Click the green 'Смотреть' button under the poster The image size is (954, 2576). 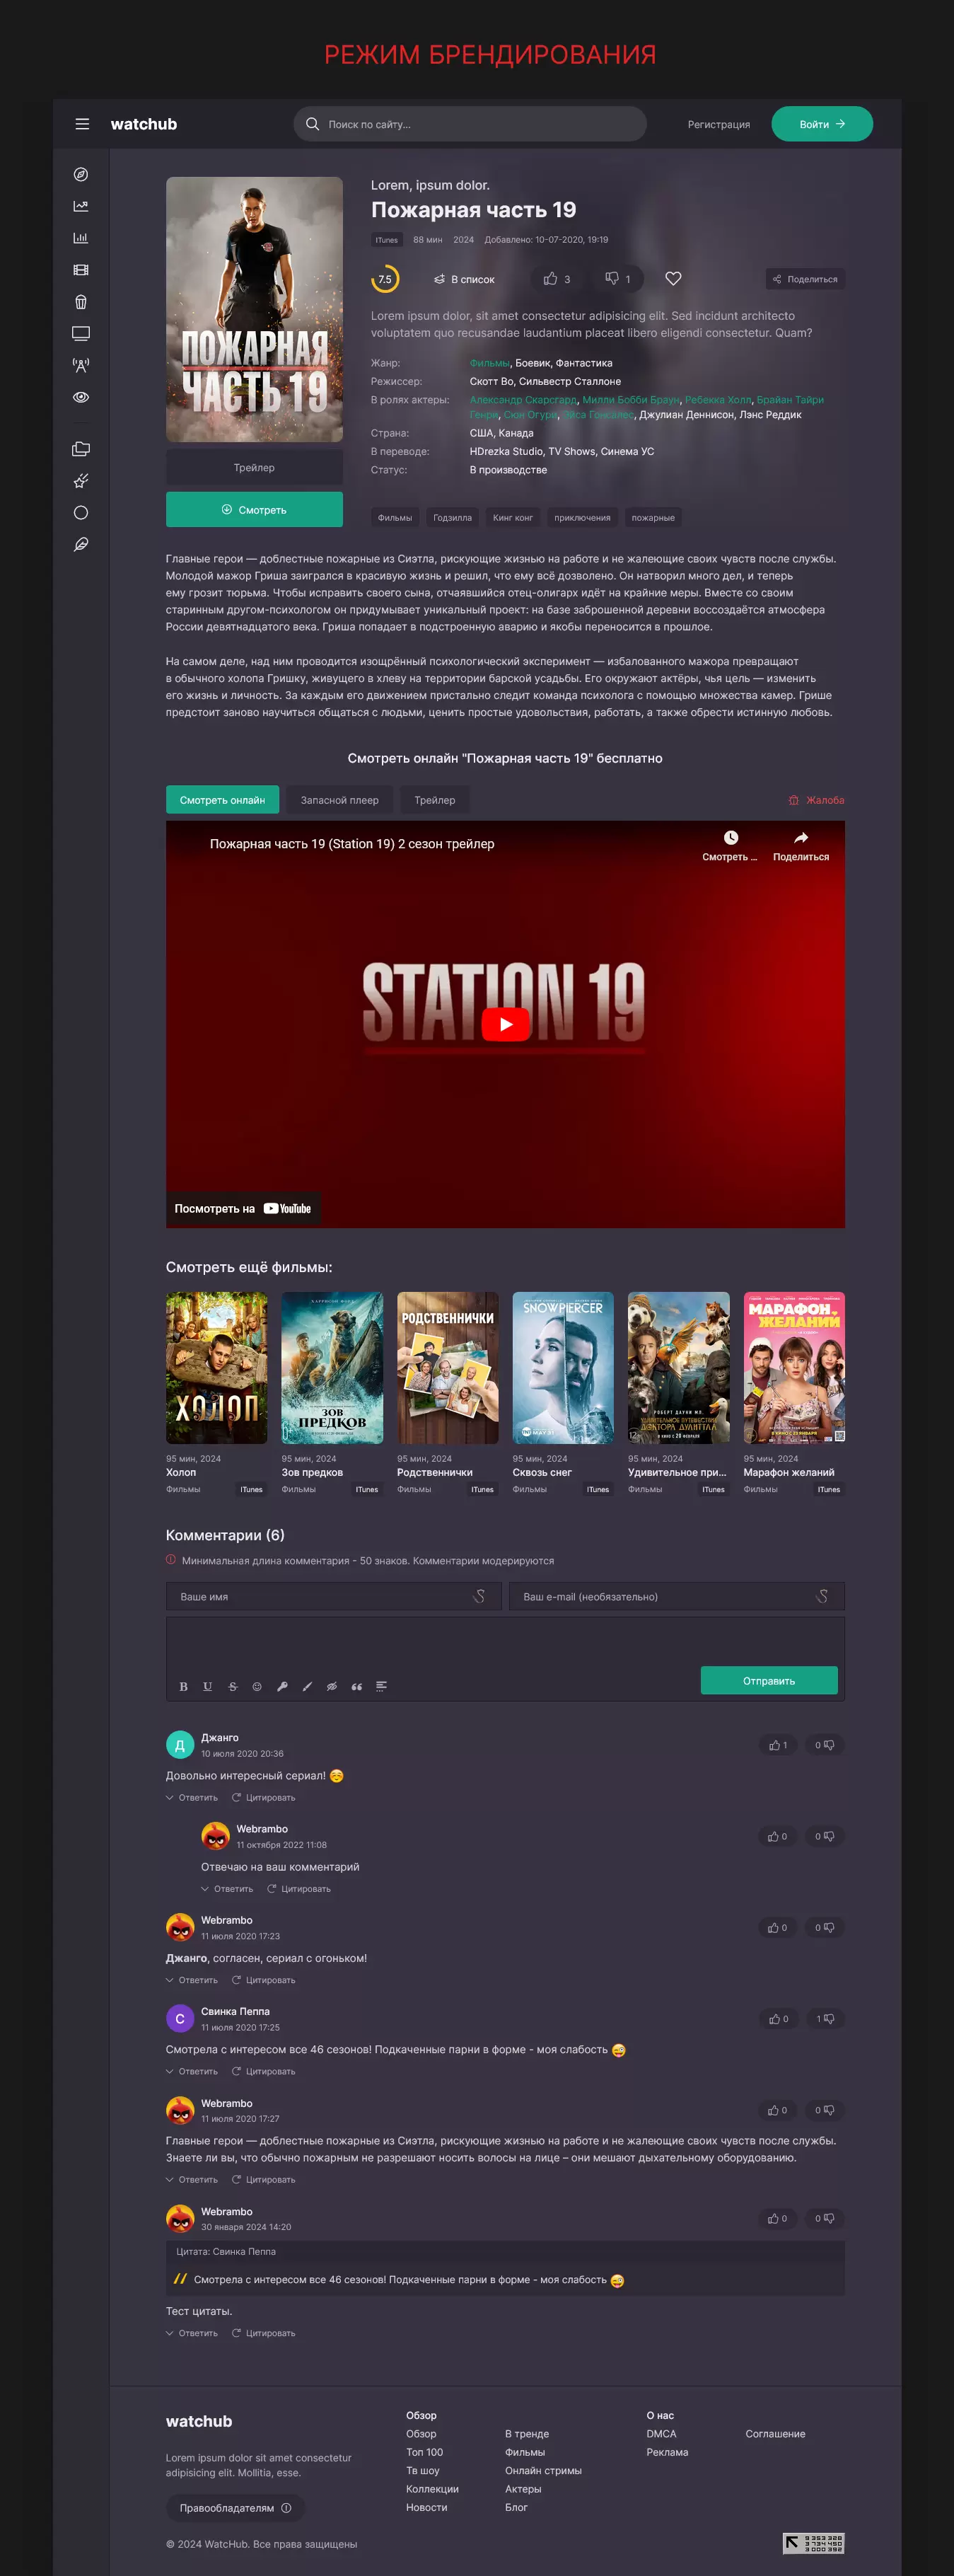[254, 510]
